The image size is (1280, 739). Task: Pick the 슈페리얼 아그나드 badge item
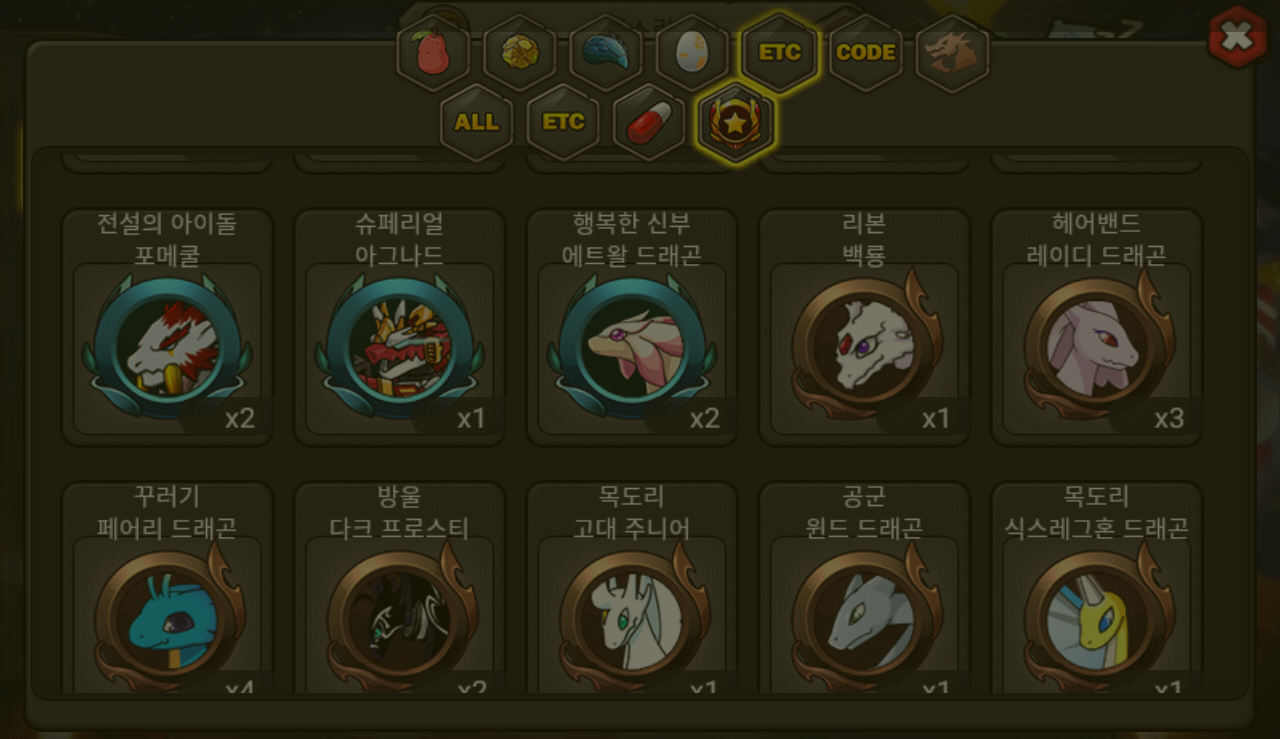[x=399, y=327]
